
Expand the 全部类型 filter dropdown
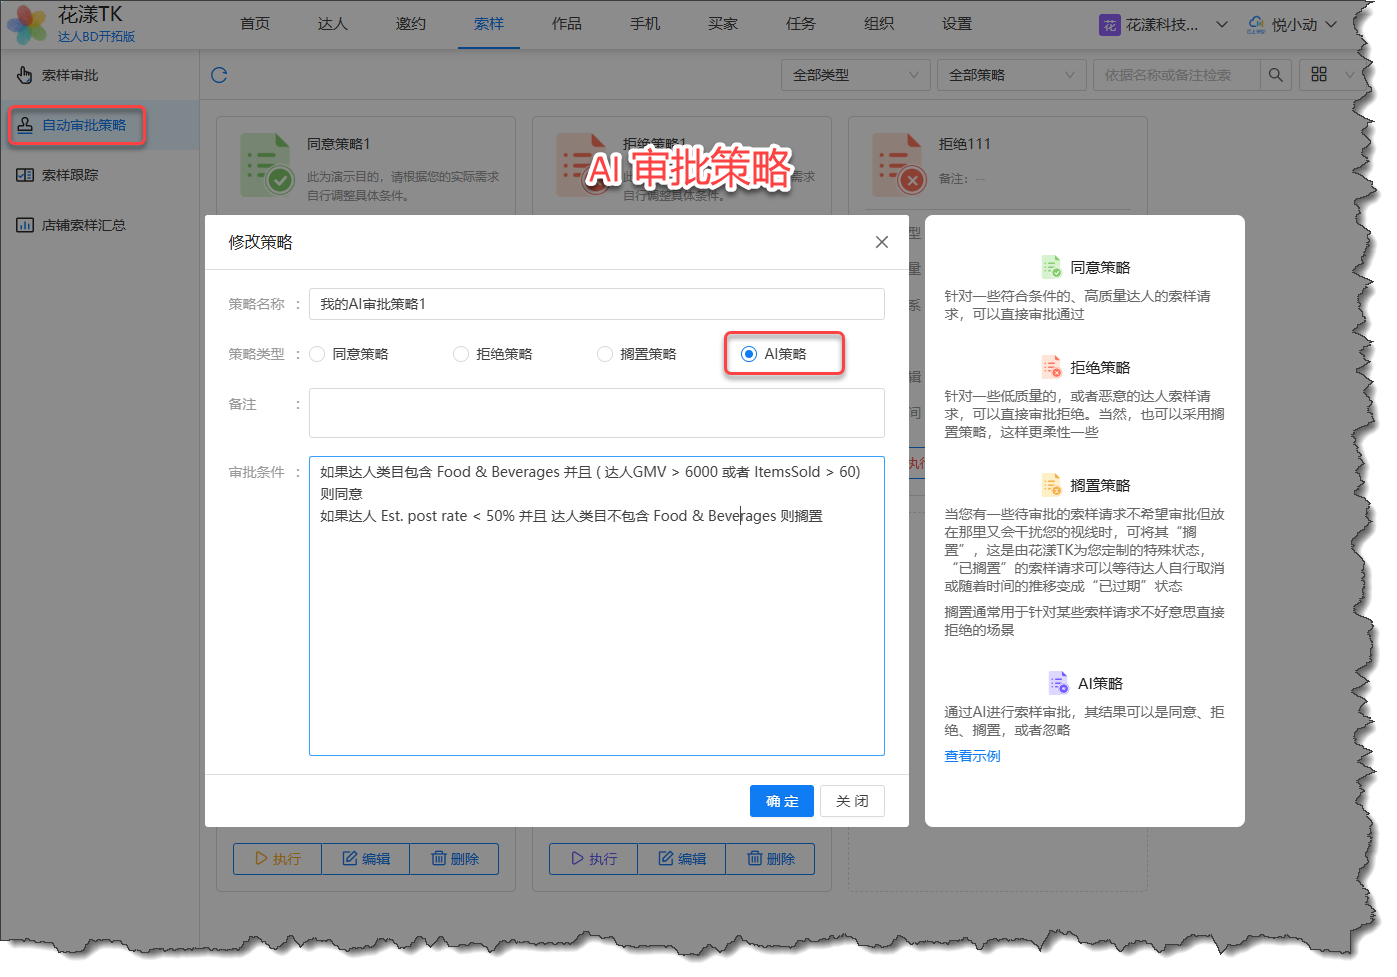(855, 75)
